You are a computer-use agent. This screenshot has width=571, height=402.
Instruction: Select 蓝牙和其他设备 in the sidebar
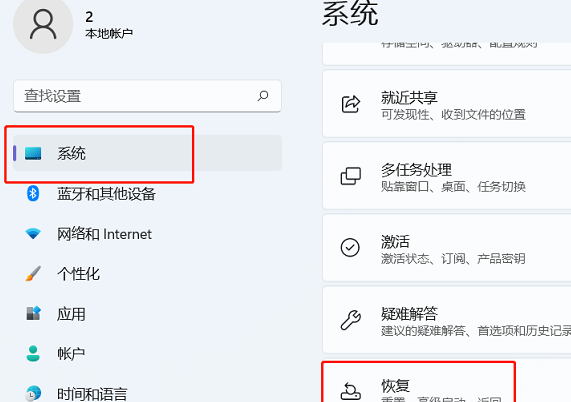click(x=147, y=193)
